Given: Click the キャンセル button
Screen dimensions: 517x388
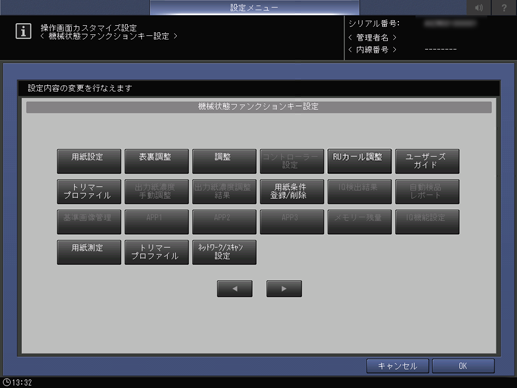Looking at the screenshot, I should click(x=397, y=366).
